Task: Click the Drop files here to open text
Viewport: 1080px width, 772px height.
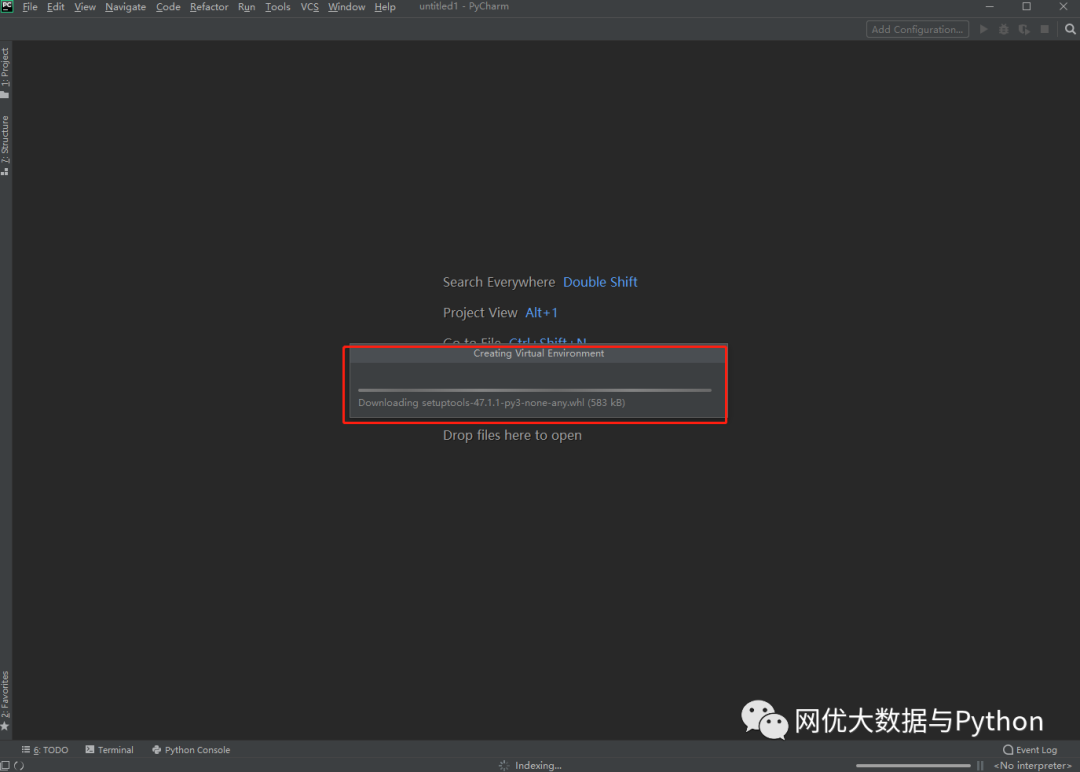Action: 512,435
